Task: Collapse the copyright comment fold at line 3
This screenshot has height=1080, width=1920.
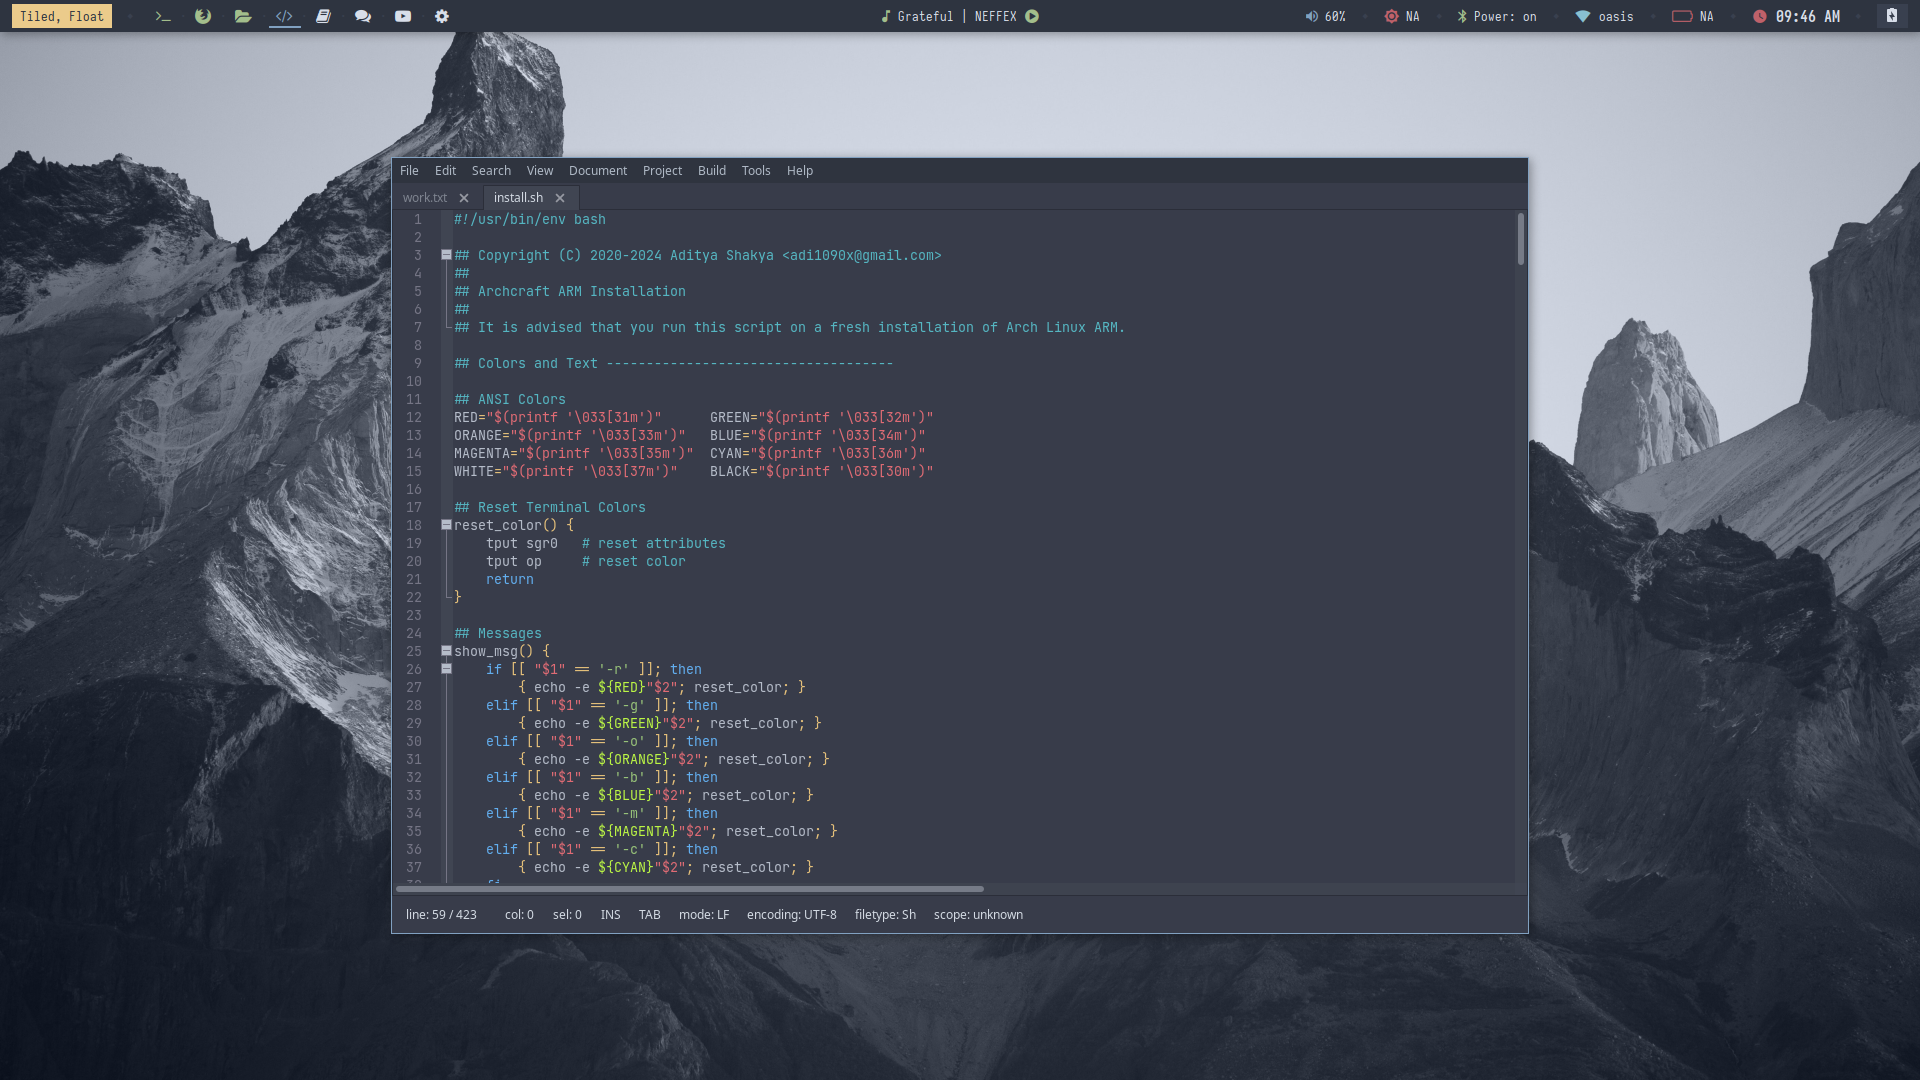Action: tap(446, 255)
